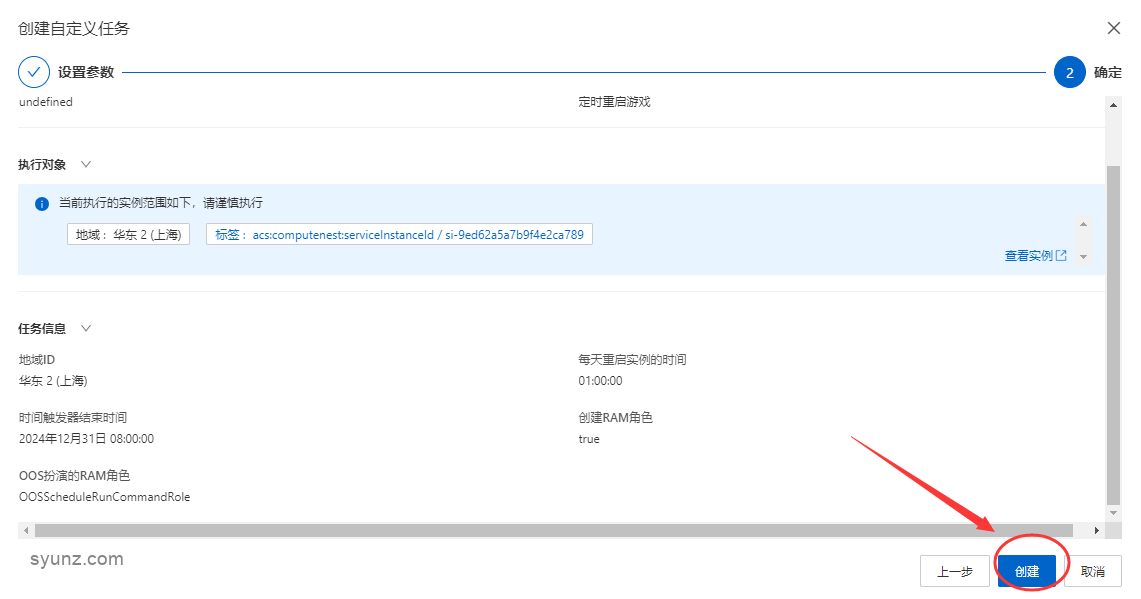This screenshot has width=1141, height=599.
Task: Collapse the 任务信息 section chevron
Action: [86, 328]
